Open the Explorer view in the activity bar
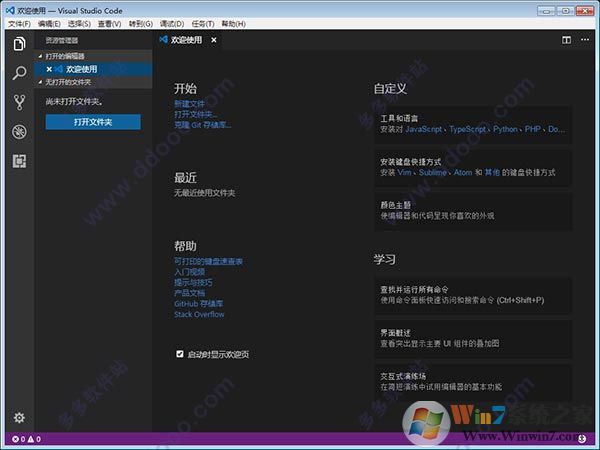 [x=18, y=44]
